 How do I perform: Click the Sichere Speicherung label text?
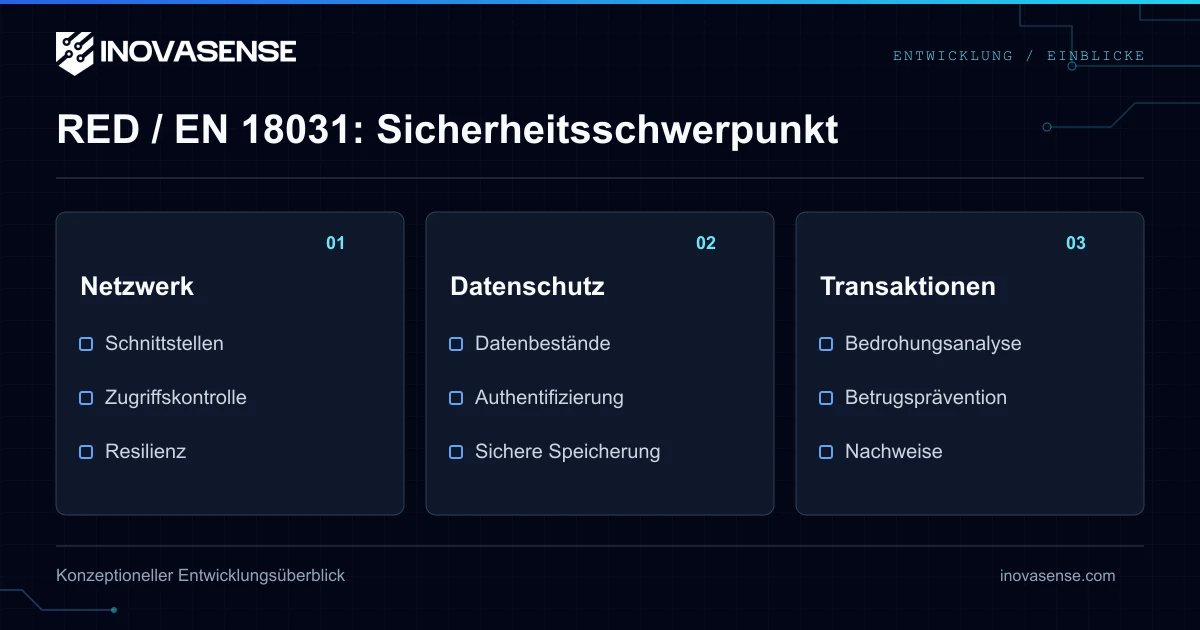(567, 451)
